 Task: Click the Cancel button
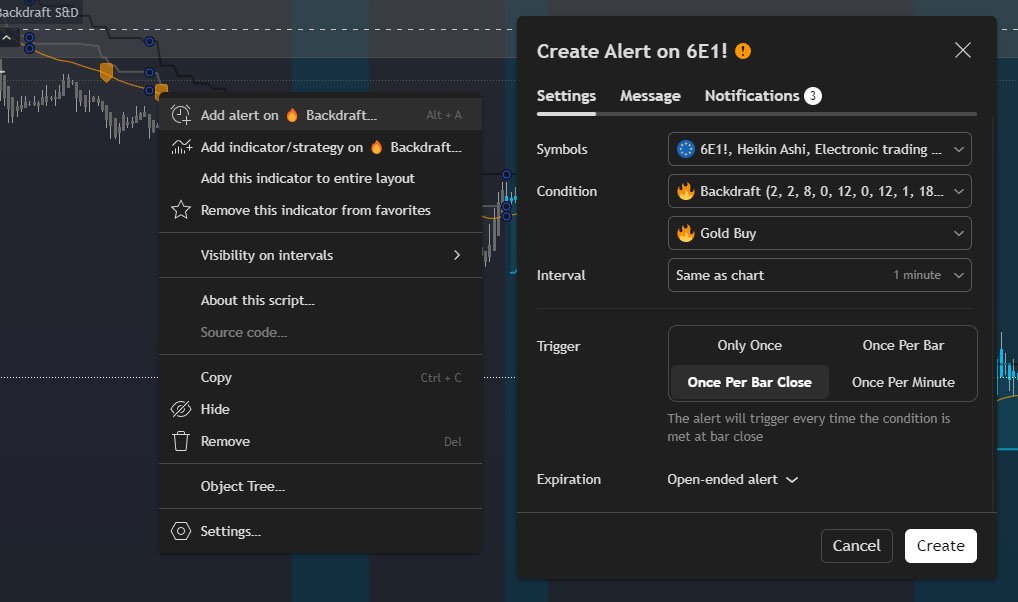pyautogui.click(x=856, y=546)
